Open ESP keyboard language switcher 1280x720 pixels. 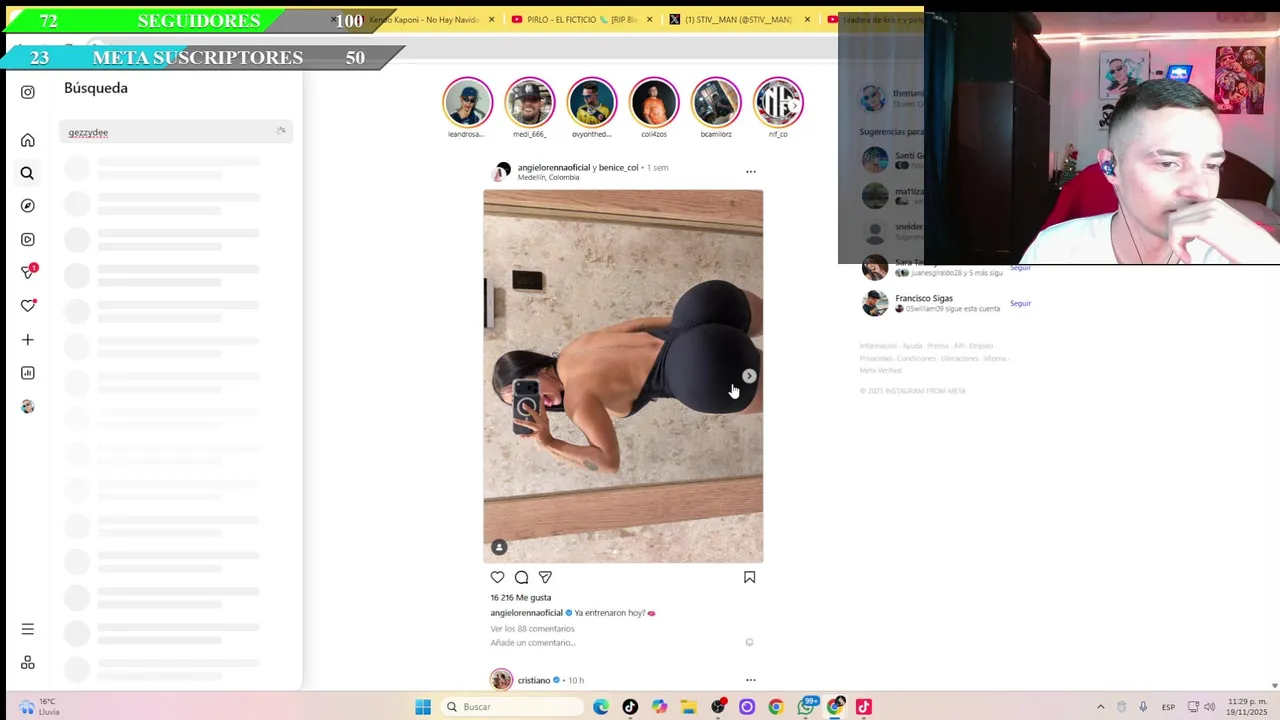1168,707
